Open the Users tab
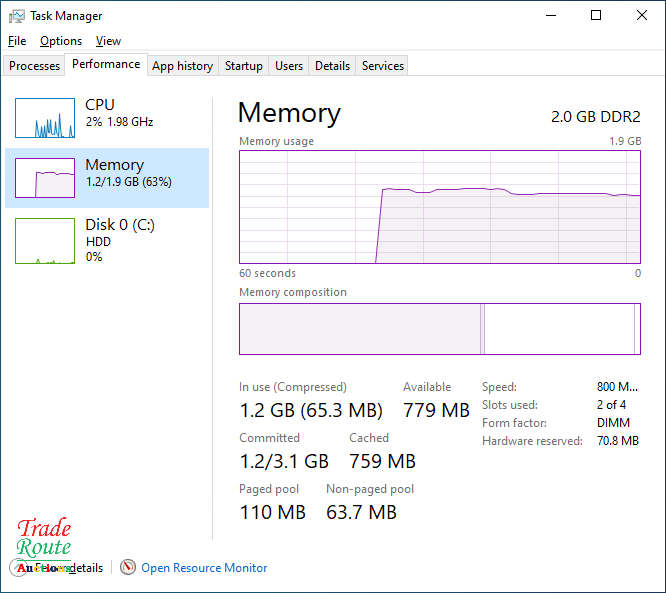Image resolution: width=666 pixels, height=593 pixels. (x=289, y=66)
